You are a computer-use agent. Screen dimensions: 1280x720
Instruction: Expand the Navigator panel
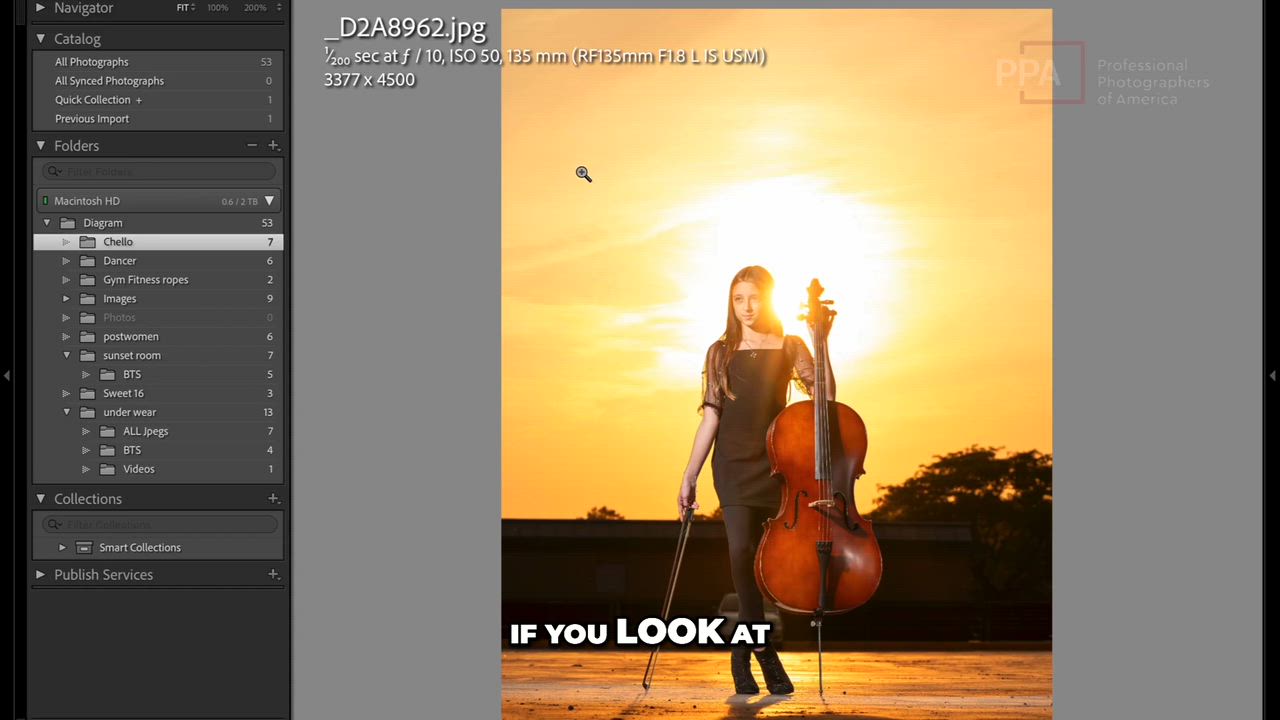pyautogui.click(x=41, y=8)
